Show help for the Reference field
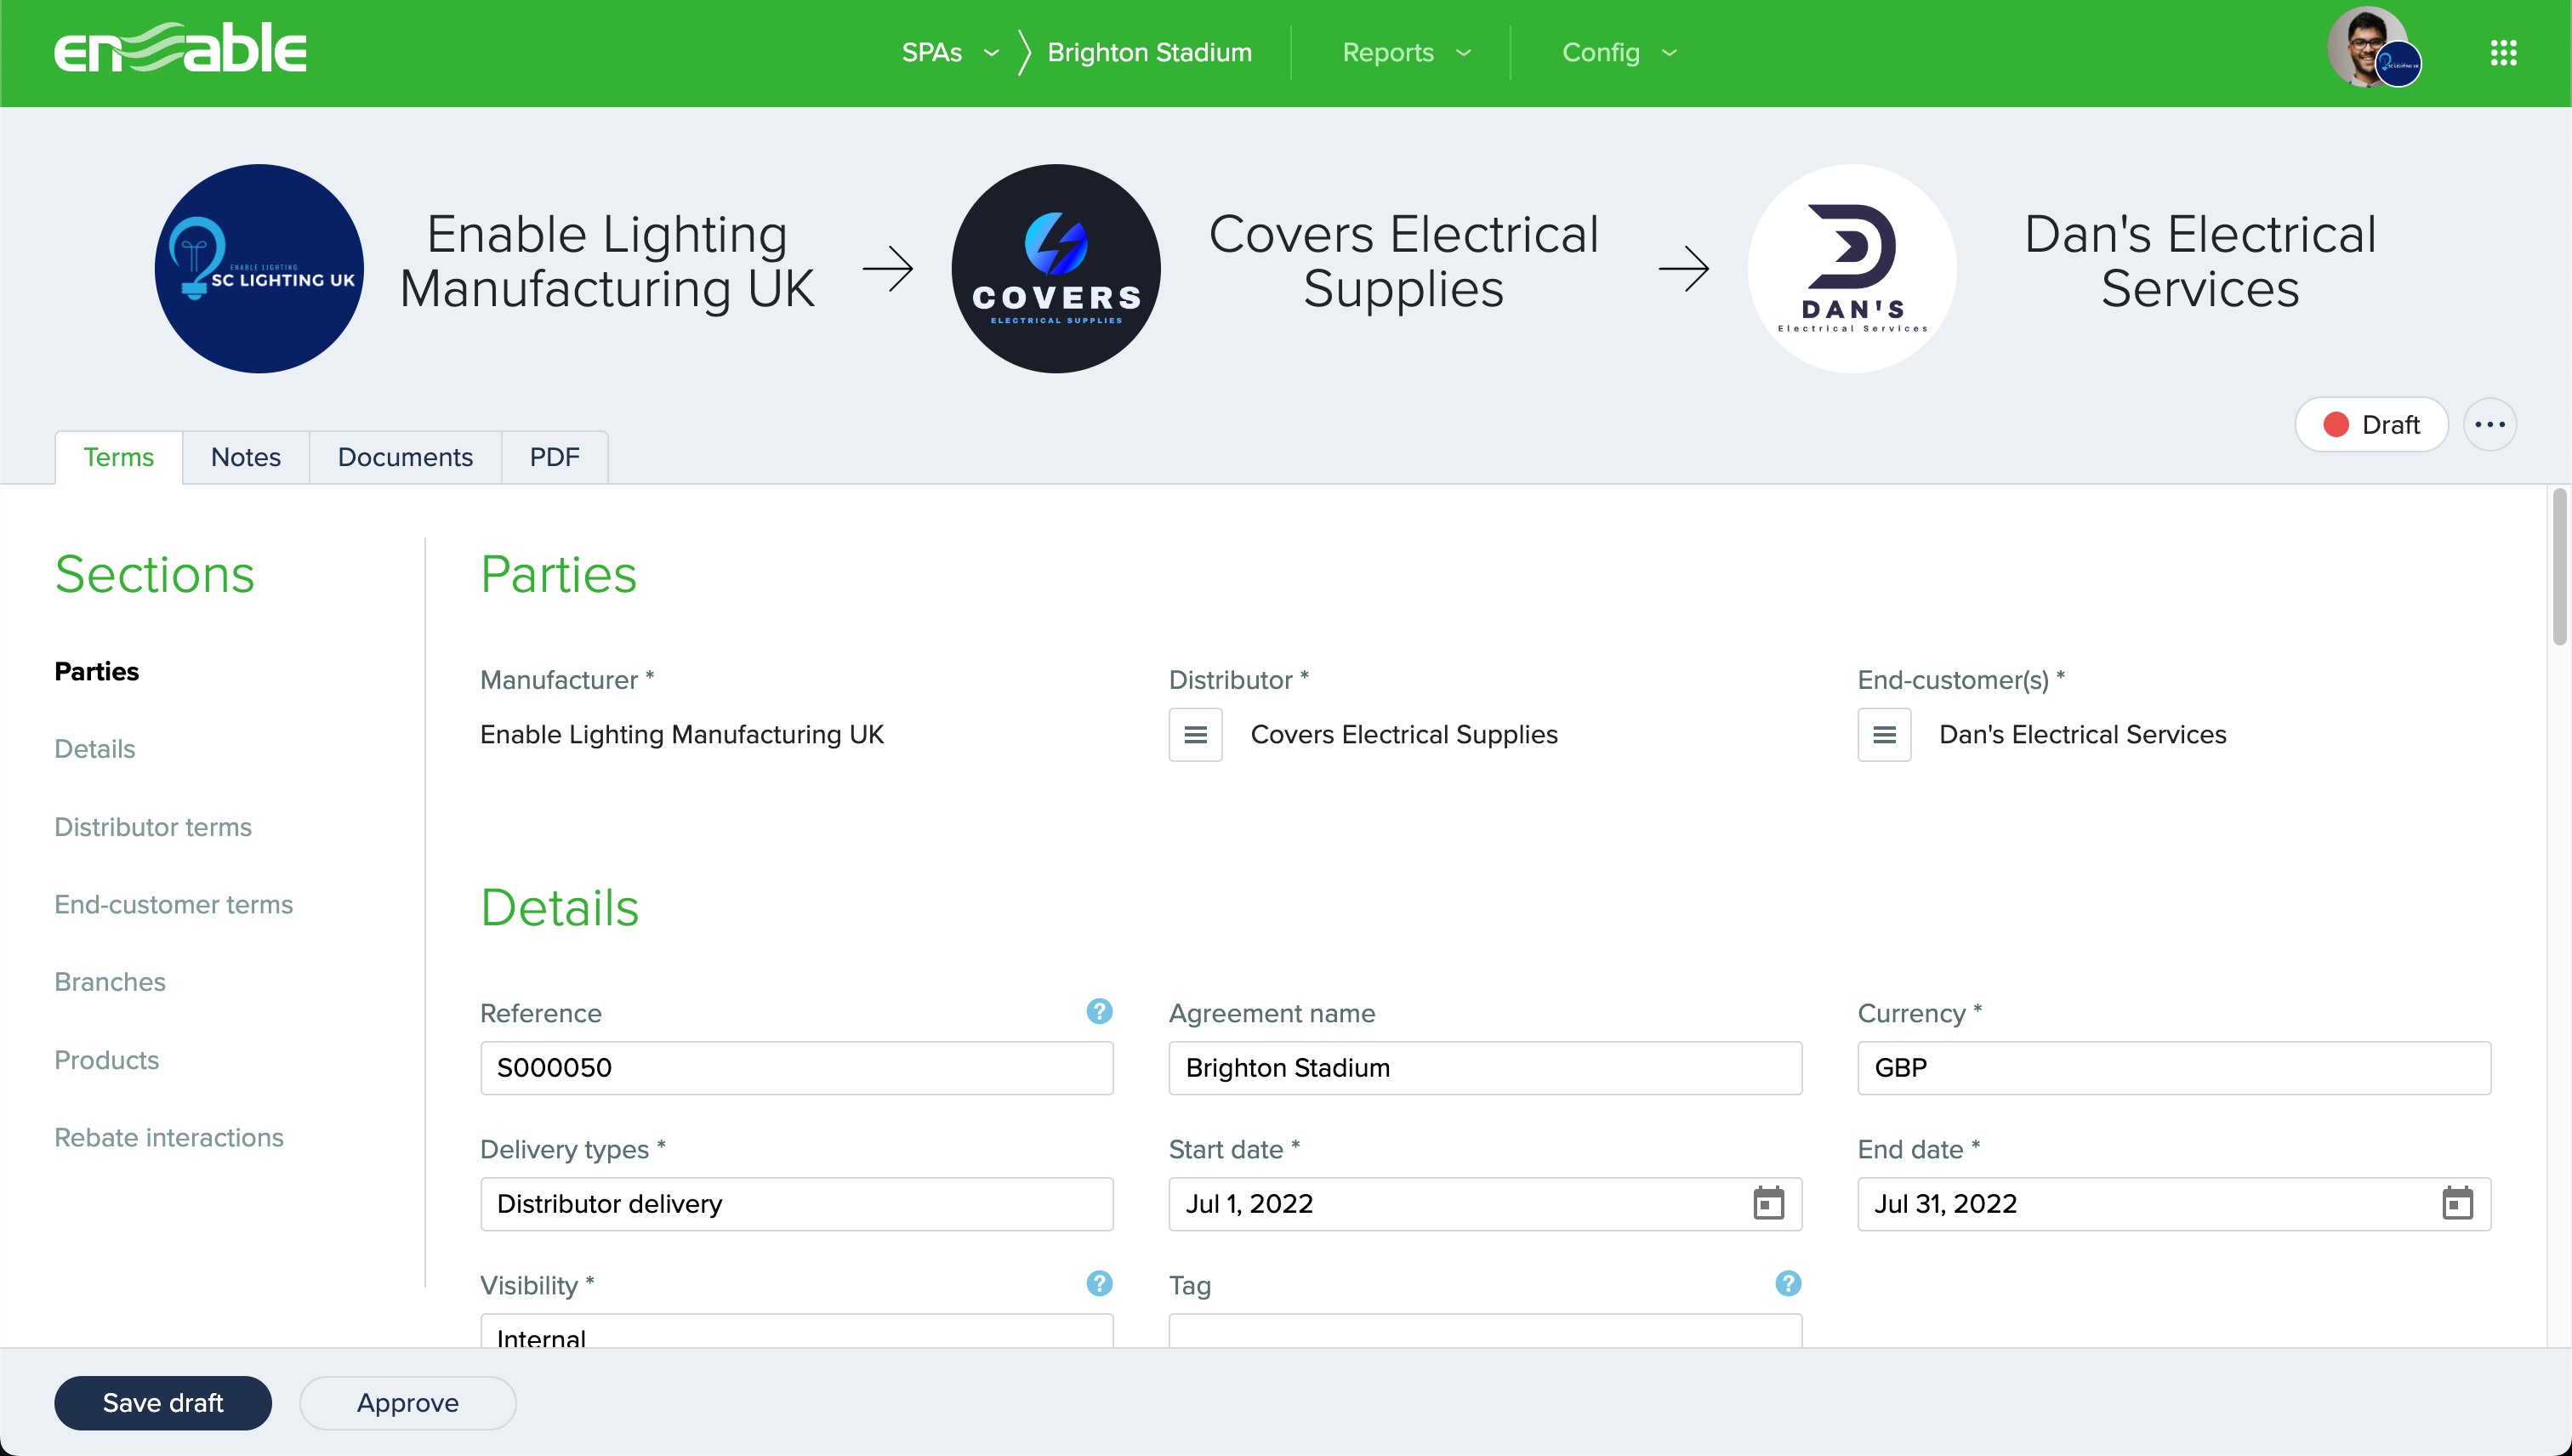The image size is (2572, 1456). click(x=1099, y=1012)
